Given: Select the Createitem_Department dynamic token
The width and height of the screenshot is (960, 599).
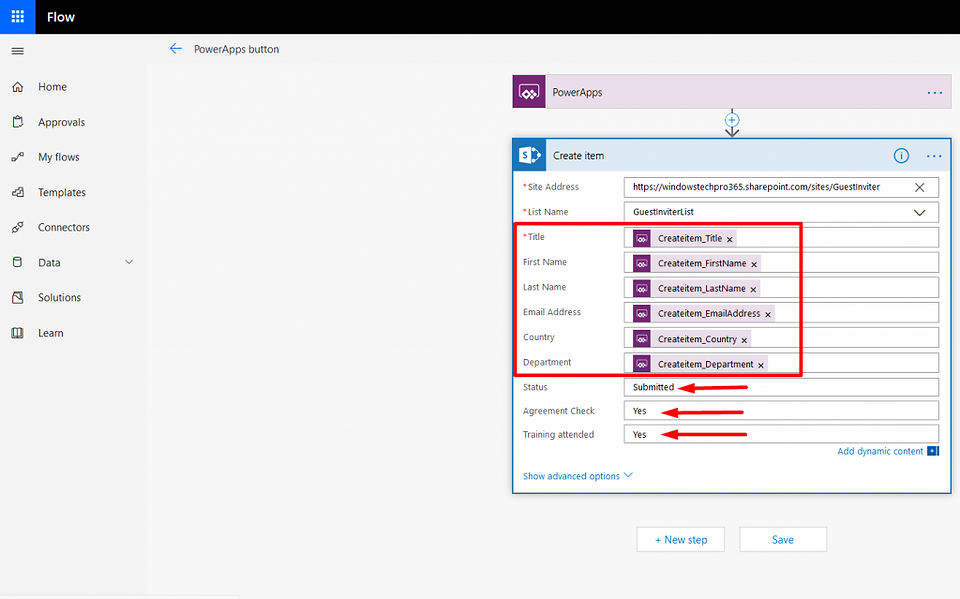Looking at the screenshot, I should 700,364.
